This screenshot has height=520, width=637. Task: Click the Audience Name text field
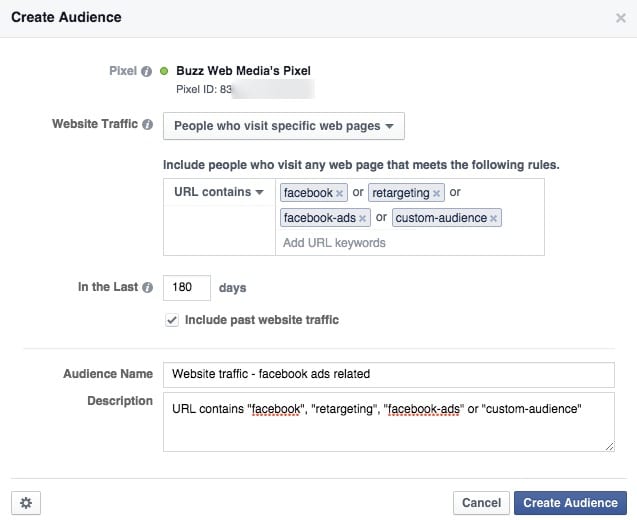(389, 375)
